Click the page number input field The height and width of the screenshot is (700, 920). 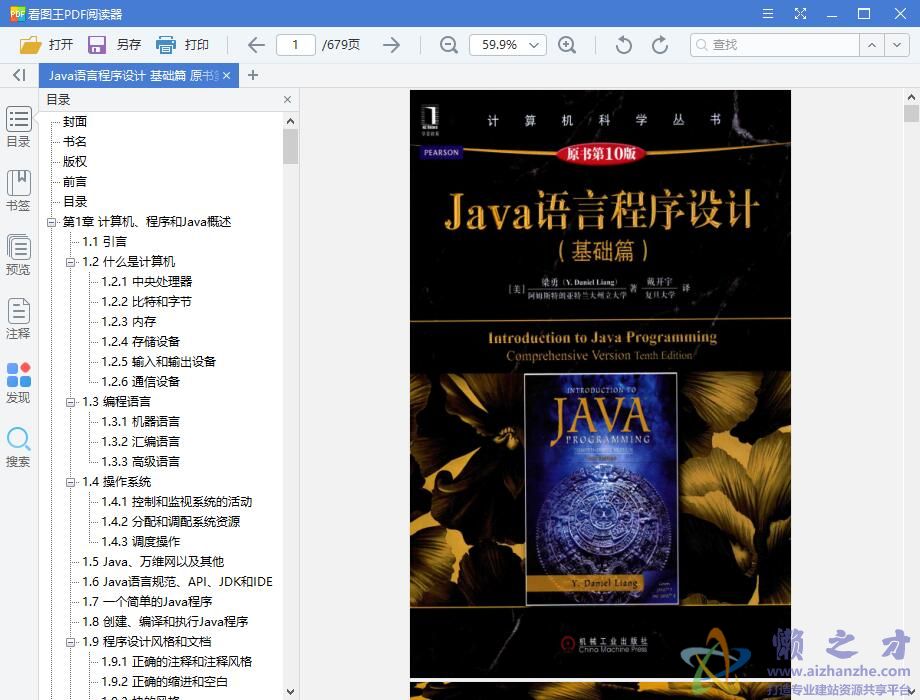coord(296,45)
